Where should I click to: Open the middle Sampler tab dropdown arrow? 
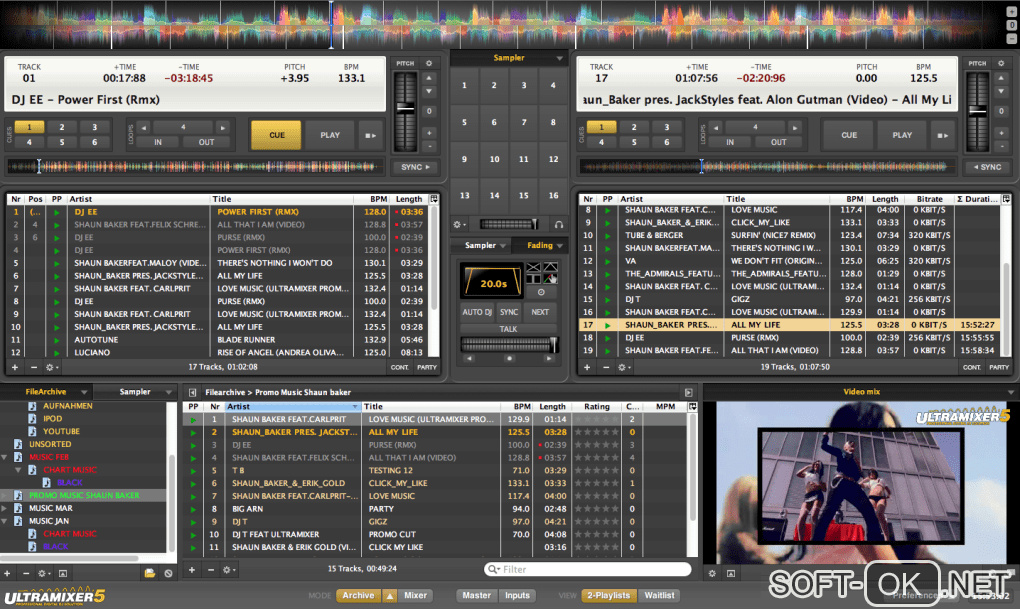click(503, 245)
